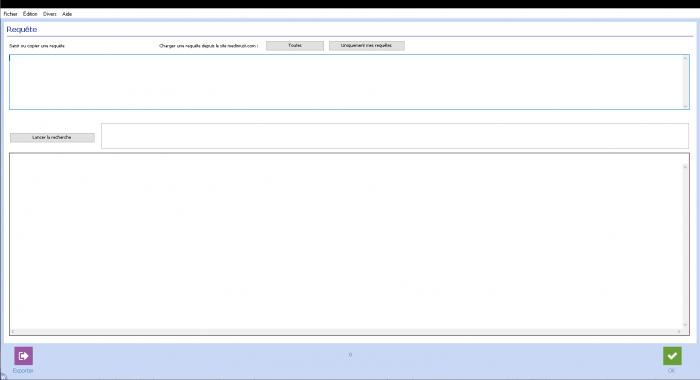
Task: Click the small icon in bottom-left corner
Action: pyautogui.click(x=3, y=377)
